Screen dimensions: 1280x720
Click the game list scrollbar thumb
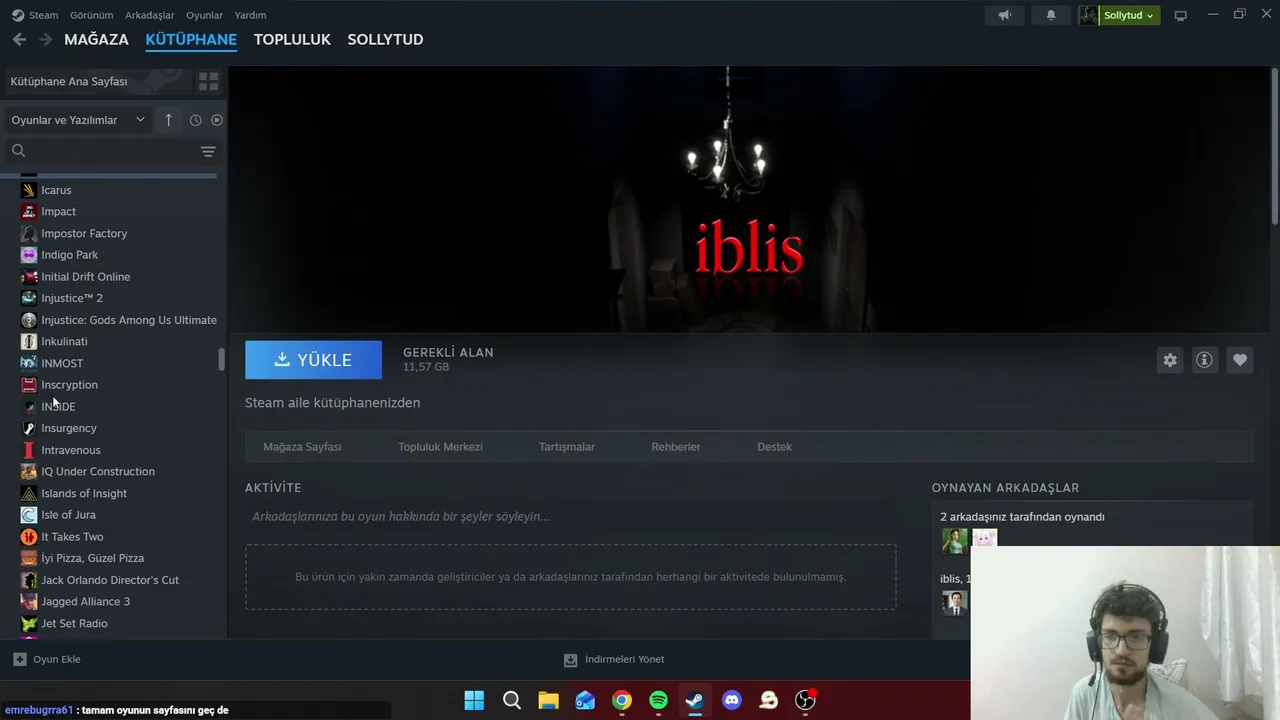222,359
